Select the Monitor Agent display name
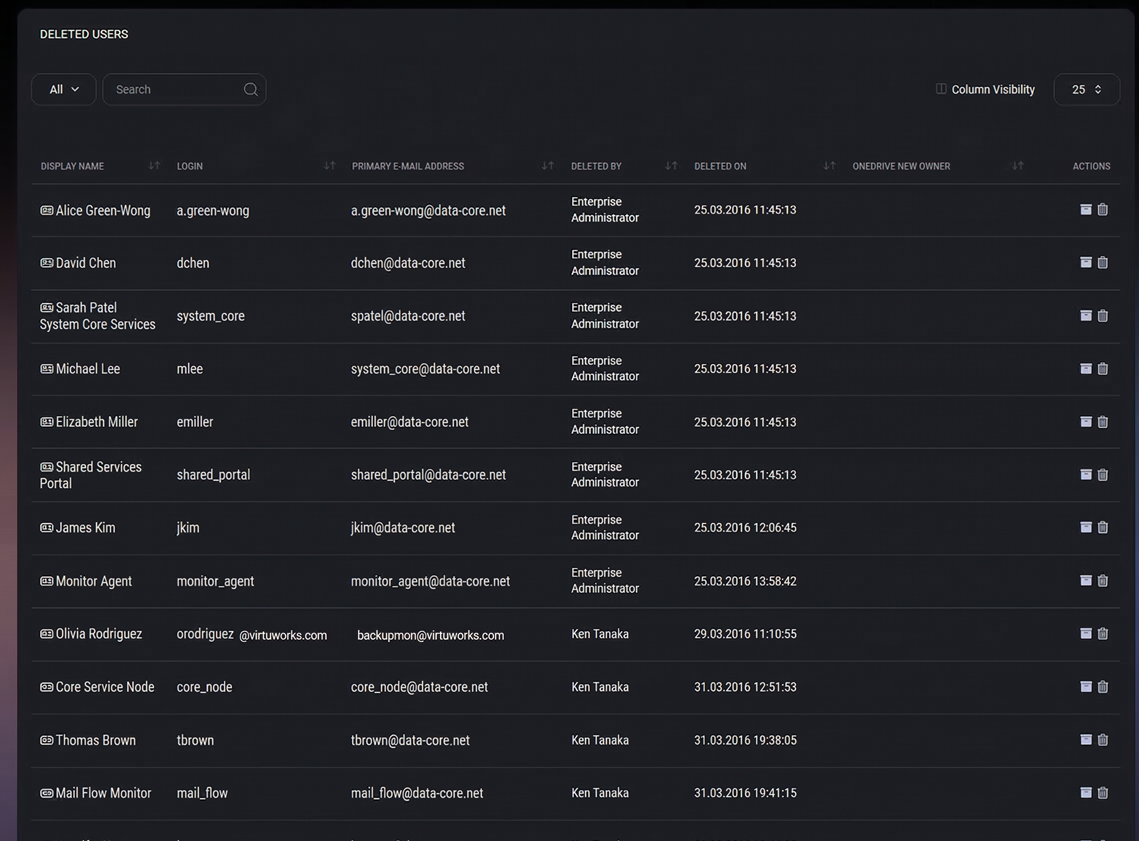 (x=94, y=581)
